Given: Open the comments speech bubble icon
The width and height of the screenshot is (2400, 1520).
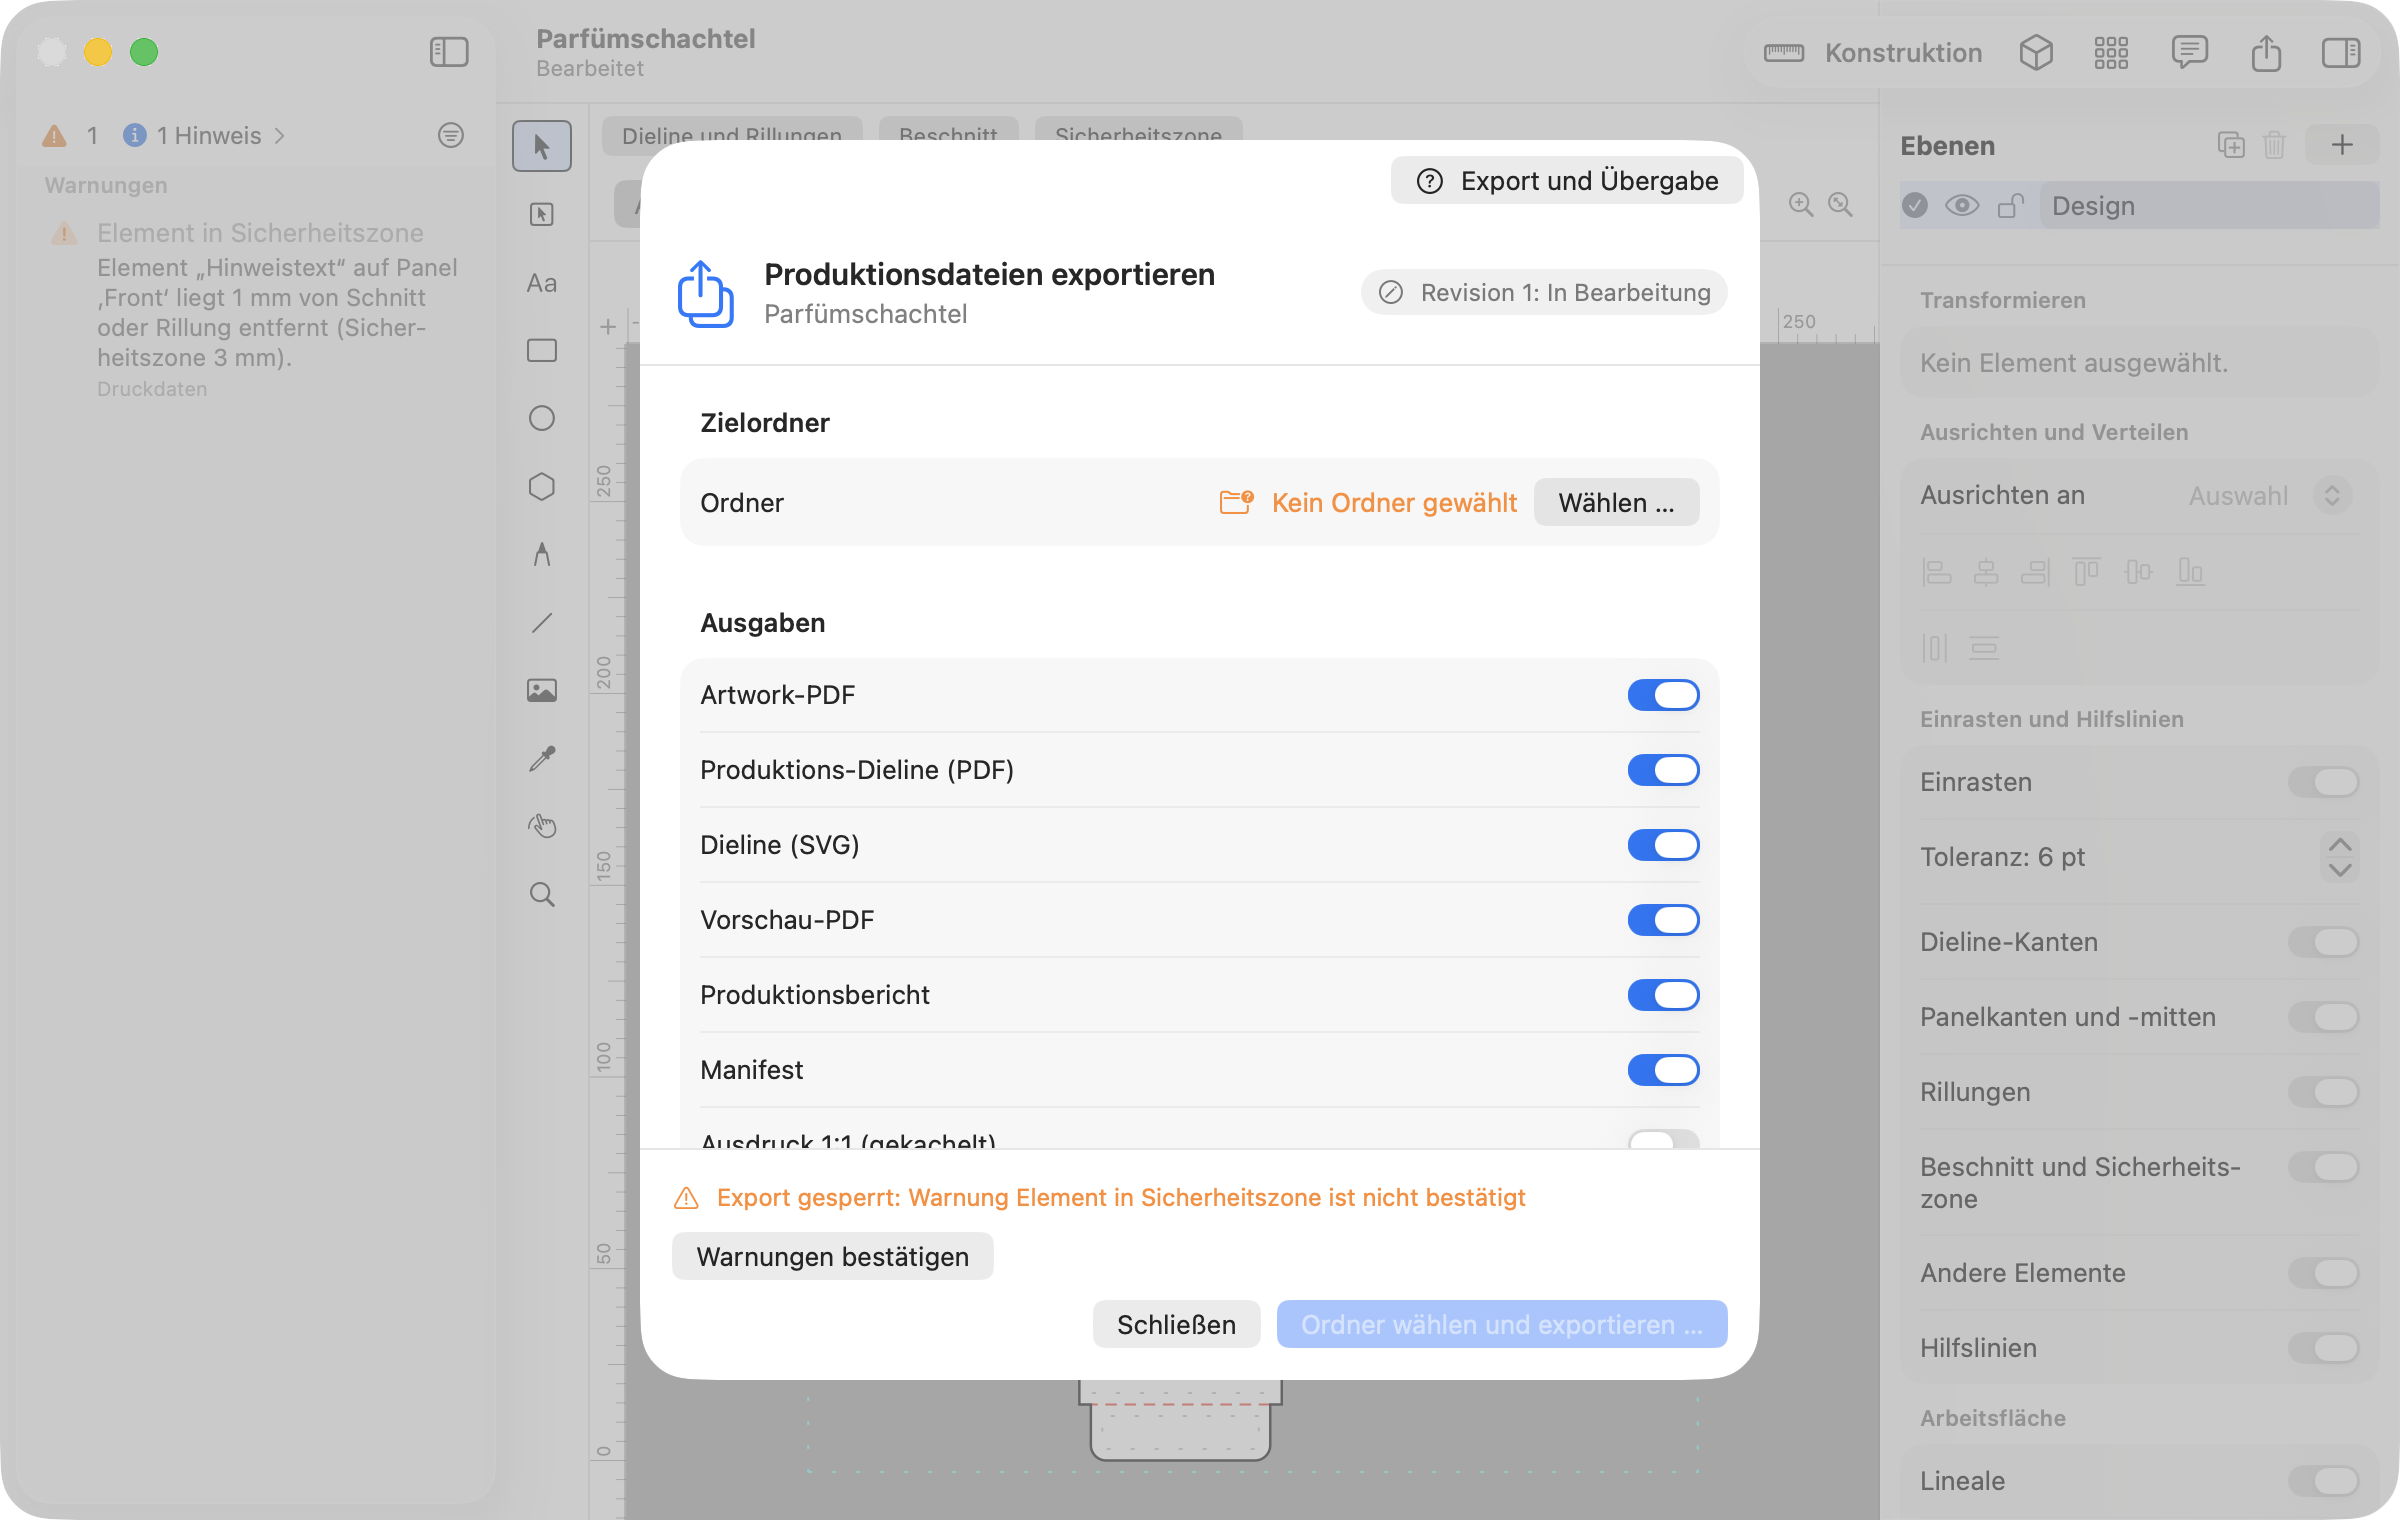Looking at the screenshot, I should click(x=2189, y=52).
